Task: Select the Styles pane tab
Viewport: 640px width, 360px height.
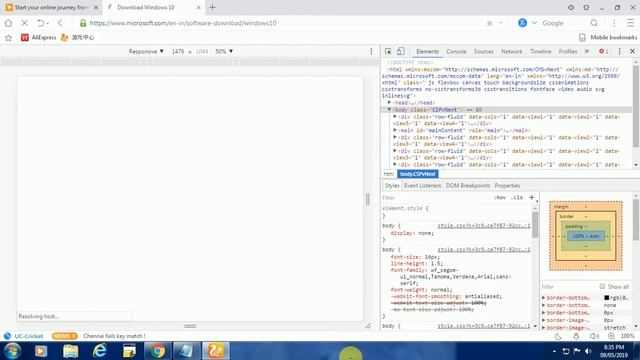Action: coord(392,186)
